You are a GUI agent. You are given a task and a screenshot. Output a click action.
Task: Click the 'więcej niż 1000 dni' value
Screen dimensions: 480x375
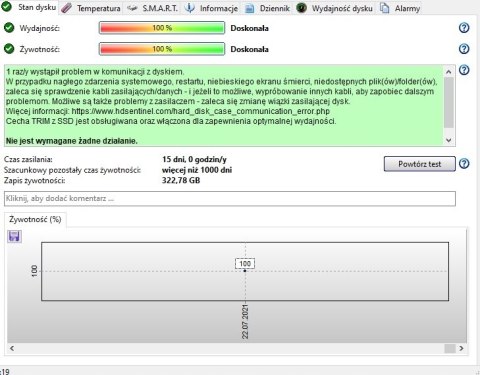[x=197, y=170]
